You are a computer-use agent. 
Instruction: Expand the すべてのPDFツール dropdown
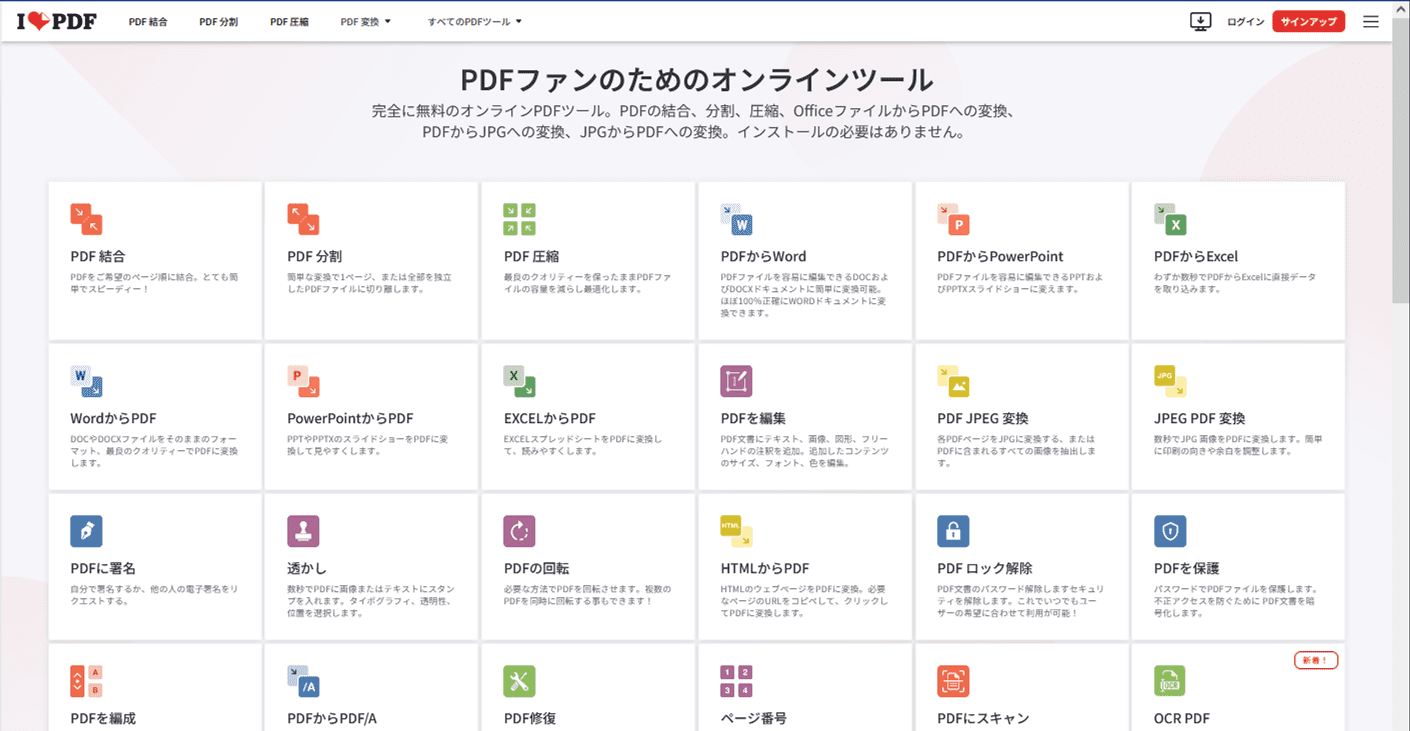click(x=474, y=22)
